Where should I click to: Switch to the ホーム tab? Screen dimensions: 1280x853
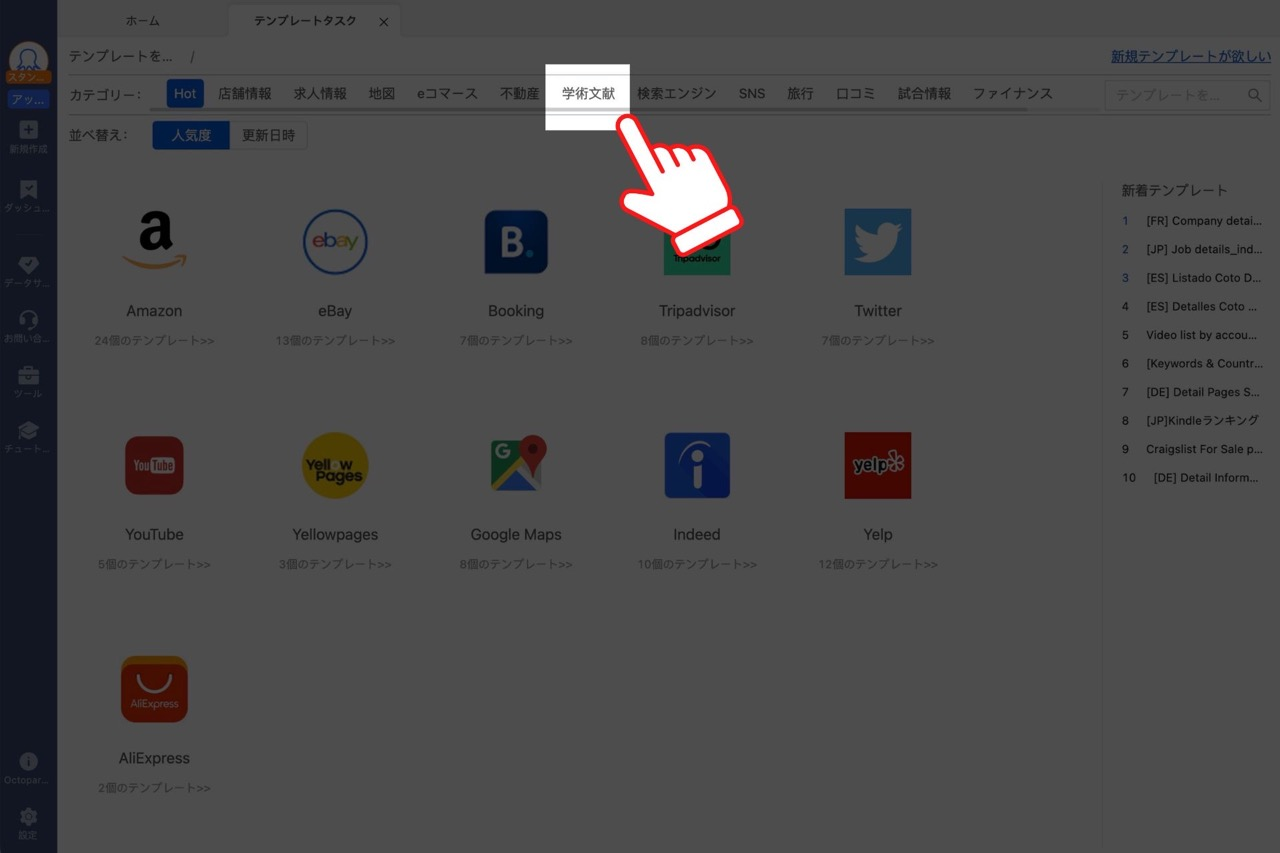(142, 21)
